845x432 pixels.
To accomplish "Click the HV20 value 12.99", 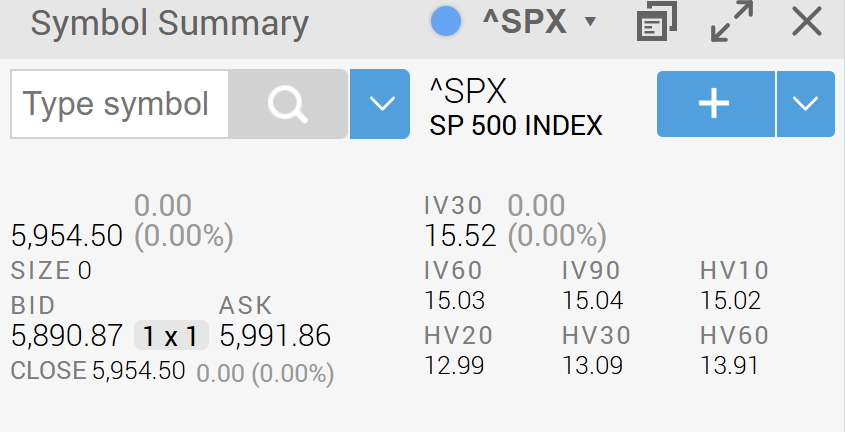I will pos(454,366).
